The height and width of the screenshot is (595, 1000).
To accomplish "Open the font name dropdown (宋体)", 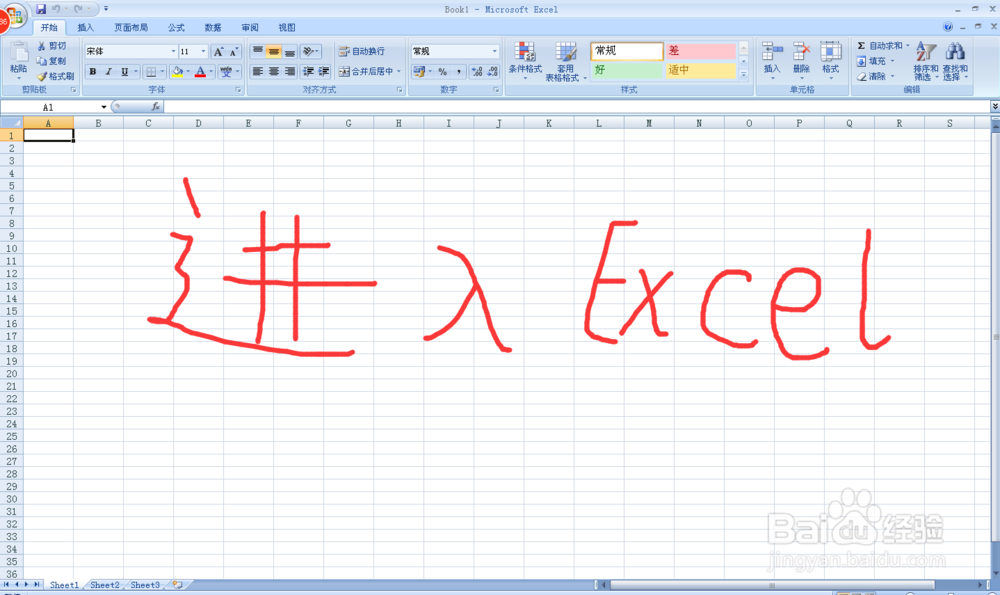I will tap(173, 51).
